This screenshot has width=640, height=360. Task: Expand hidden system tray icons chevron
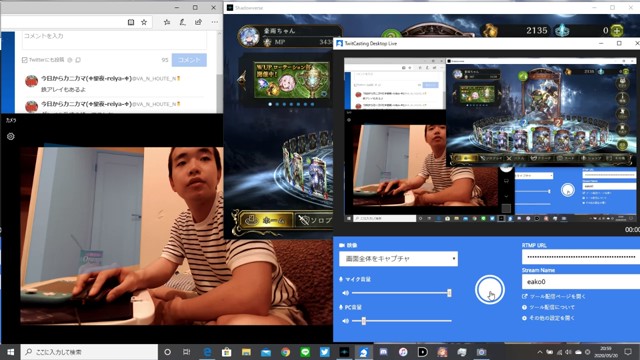pos(540,352)
